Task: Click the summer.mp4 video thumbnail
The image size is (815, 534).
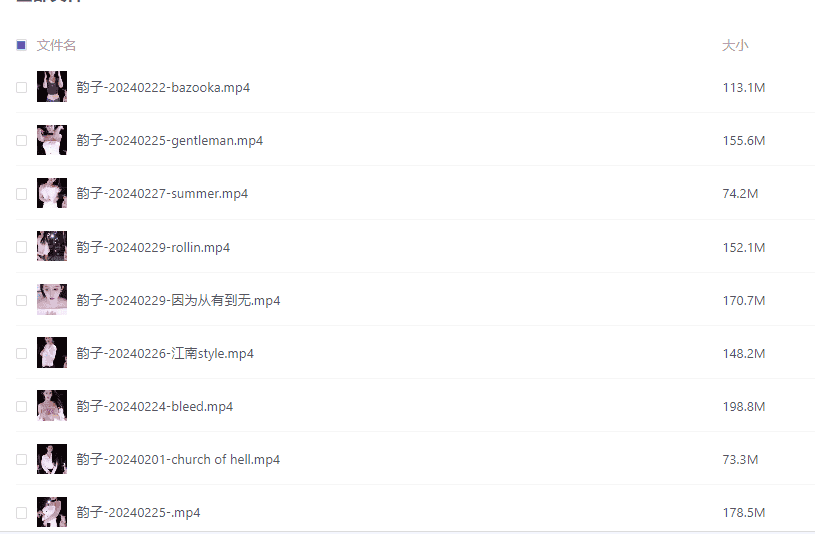Action: pos(52,193)
